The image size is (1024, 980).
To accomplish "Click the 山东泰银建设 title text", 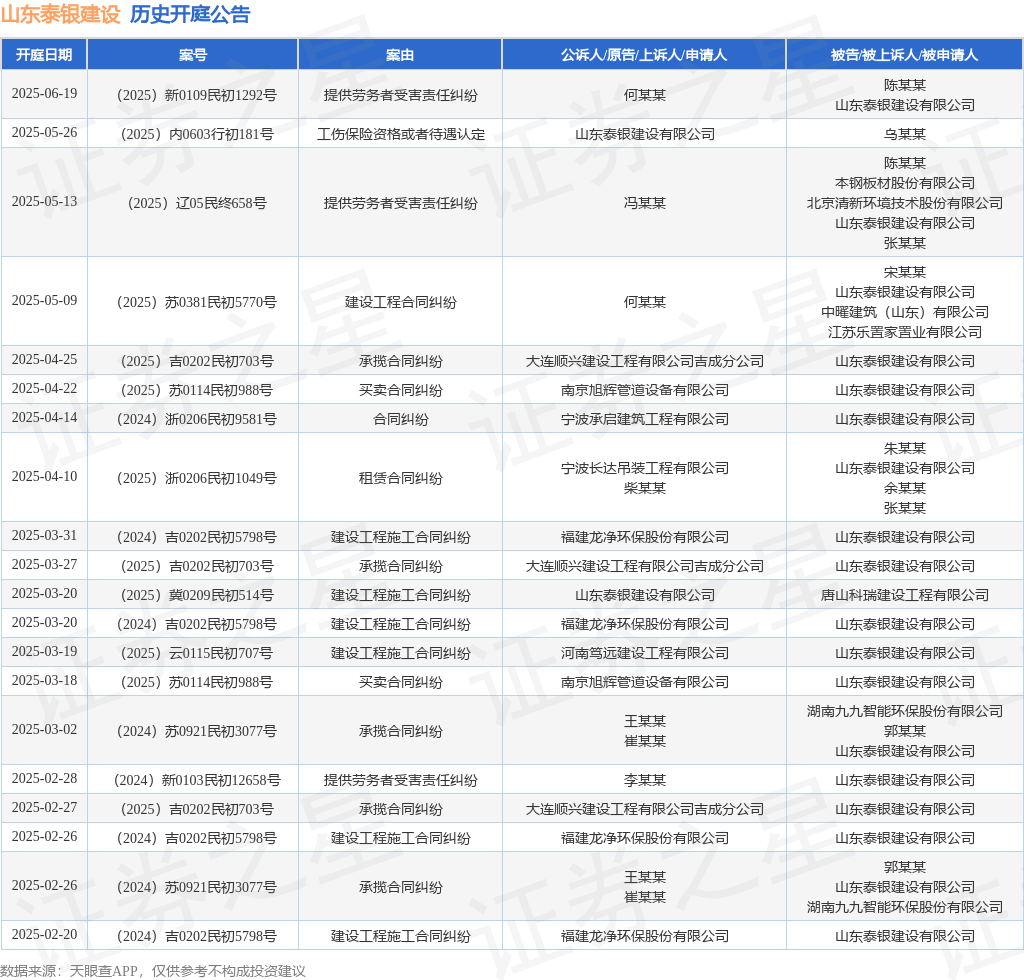I will (61, 14).
